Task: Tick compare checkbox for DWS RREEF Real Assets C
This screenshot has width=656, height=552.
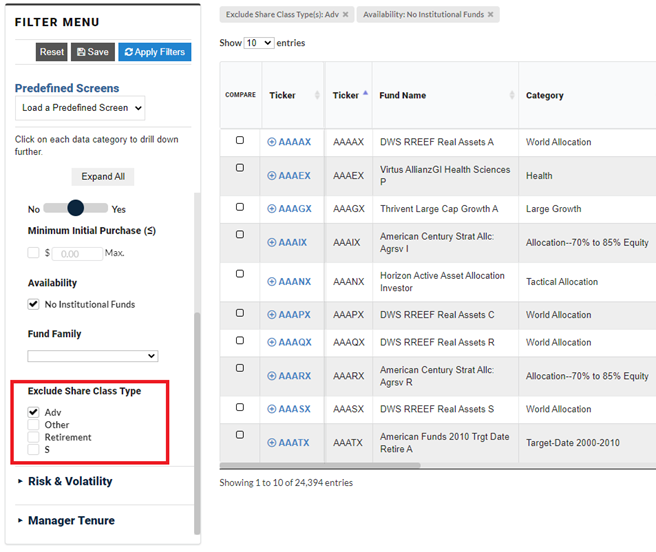Action: pyautogui.click(x=240, y=313)
